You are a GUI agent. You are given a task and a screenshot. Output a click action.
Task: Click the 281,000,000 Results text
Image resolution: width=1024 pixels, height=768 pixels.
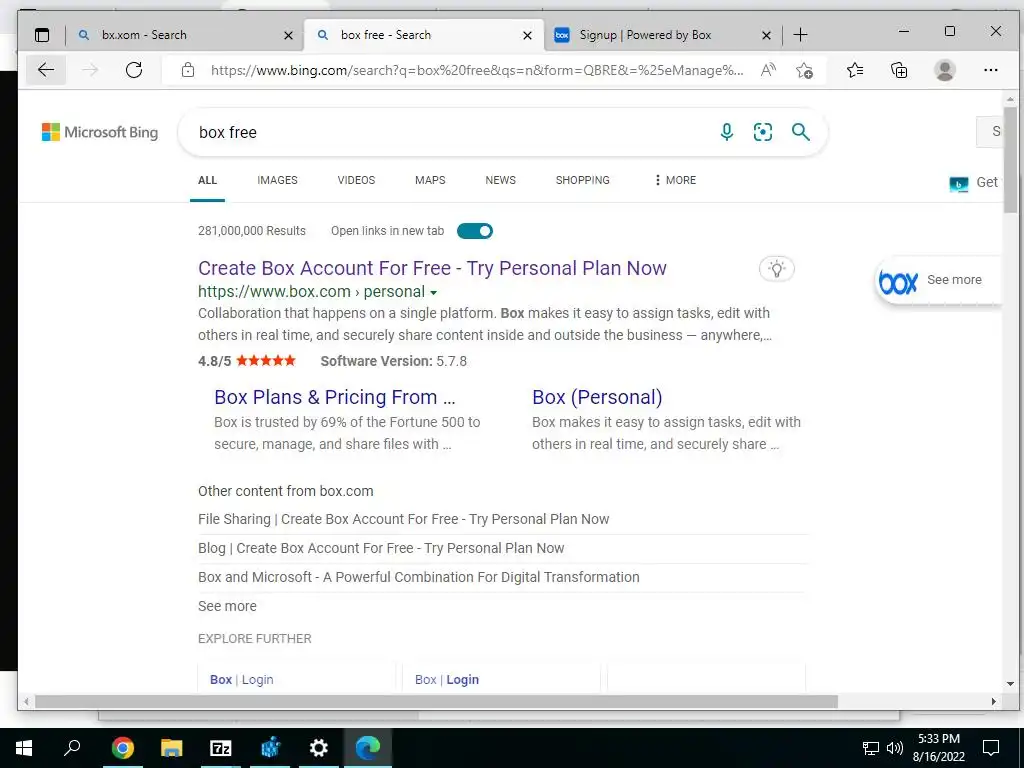251,231
